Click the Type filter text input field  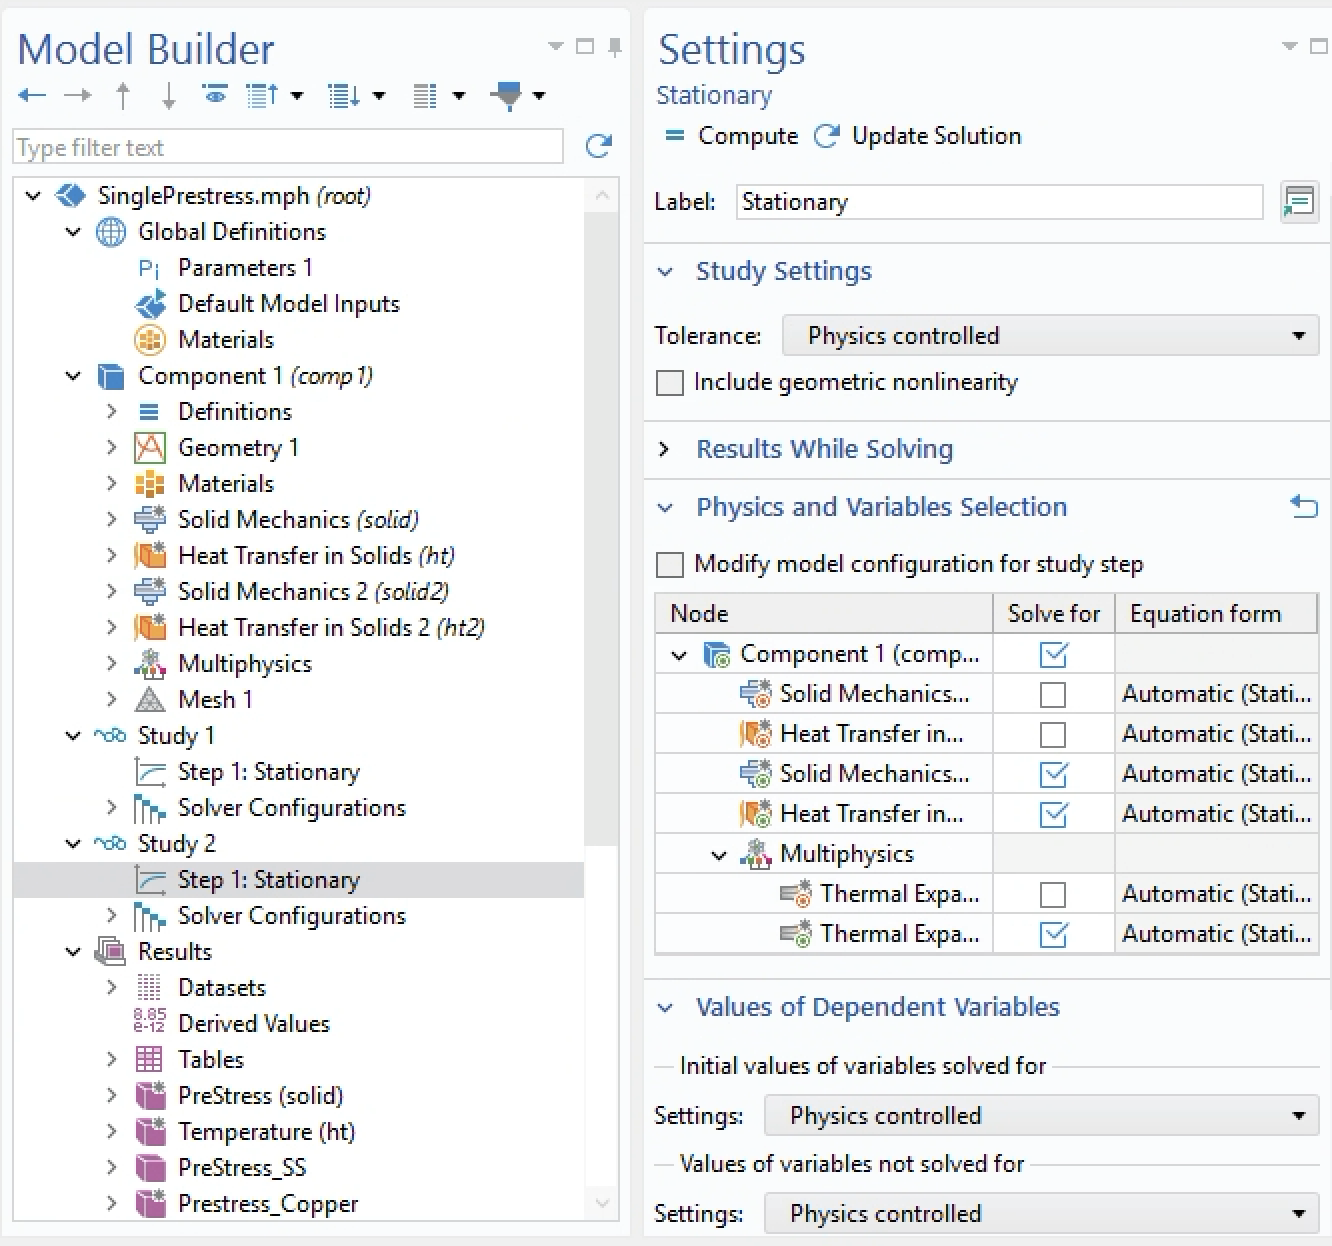pos(288,148)
